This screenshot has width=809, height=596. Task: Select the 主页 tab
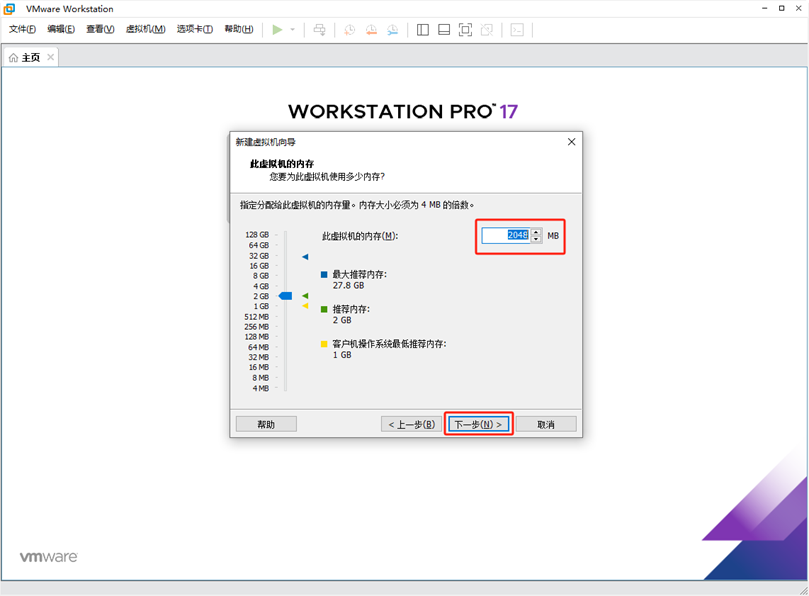tap(30, 57)
